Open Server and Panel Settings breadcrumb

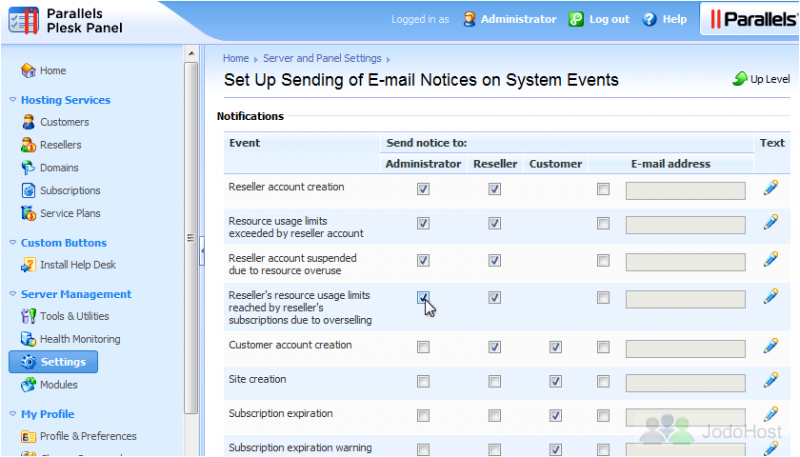322,58
